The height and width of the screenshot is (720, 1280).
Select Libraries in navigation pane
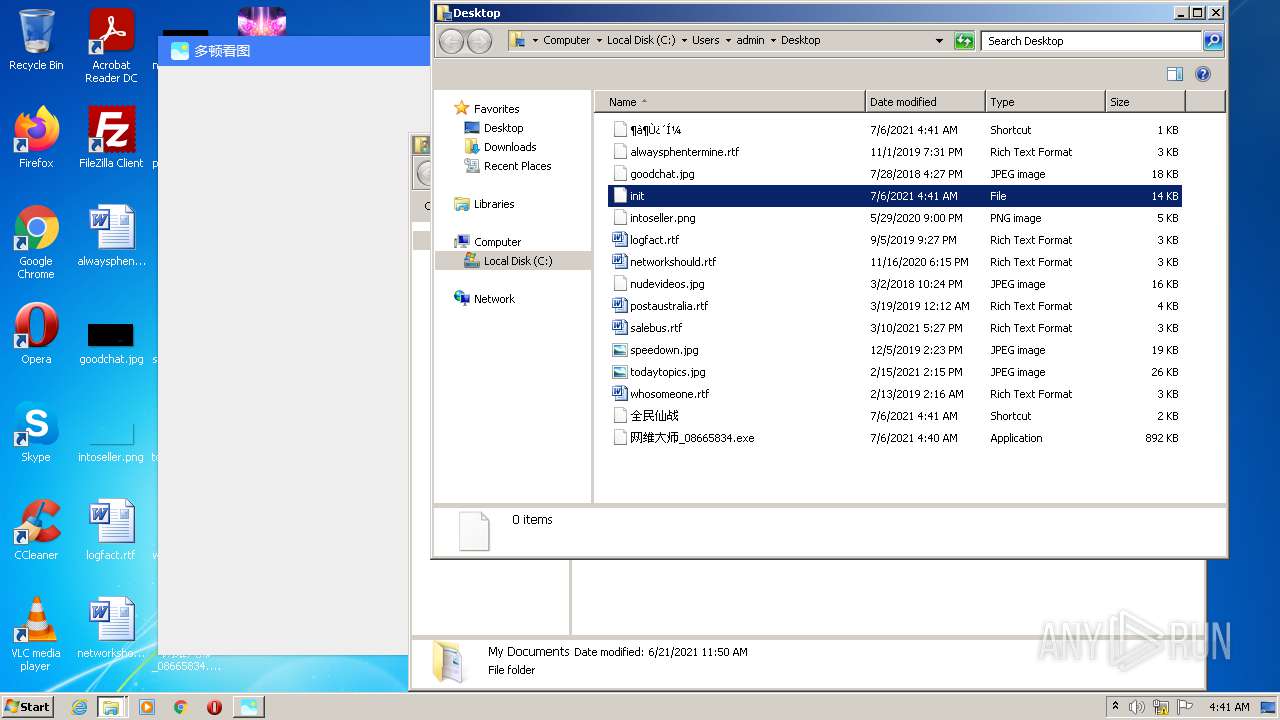click(494, 204)
